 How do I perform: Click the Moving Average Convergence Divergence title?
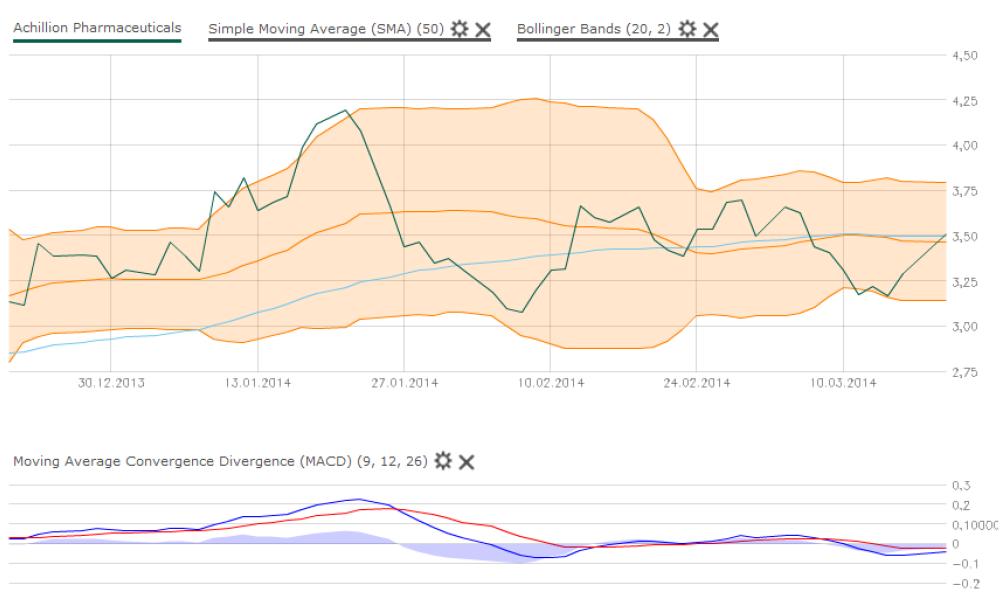coord(219,461)
